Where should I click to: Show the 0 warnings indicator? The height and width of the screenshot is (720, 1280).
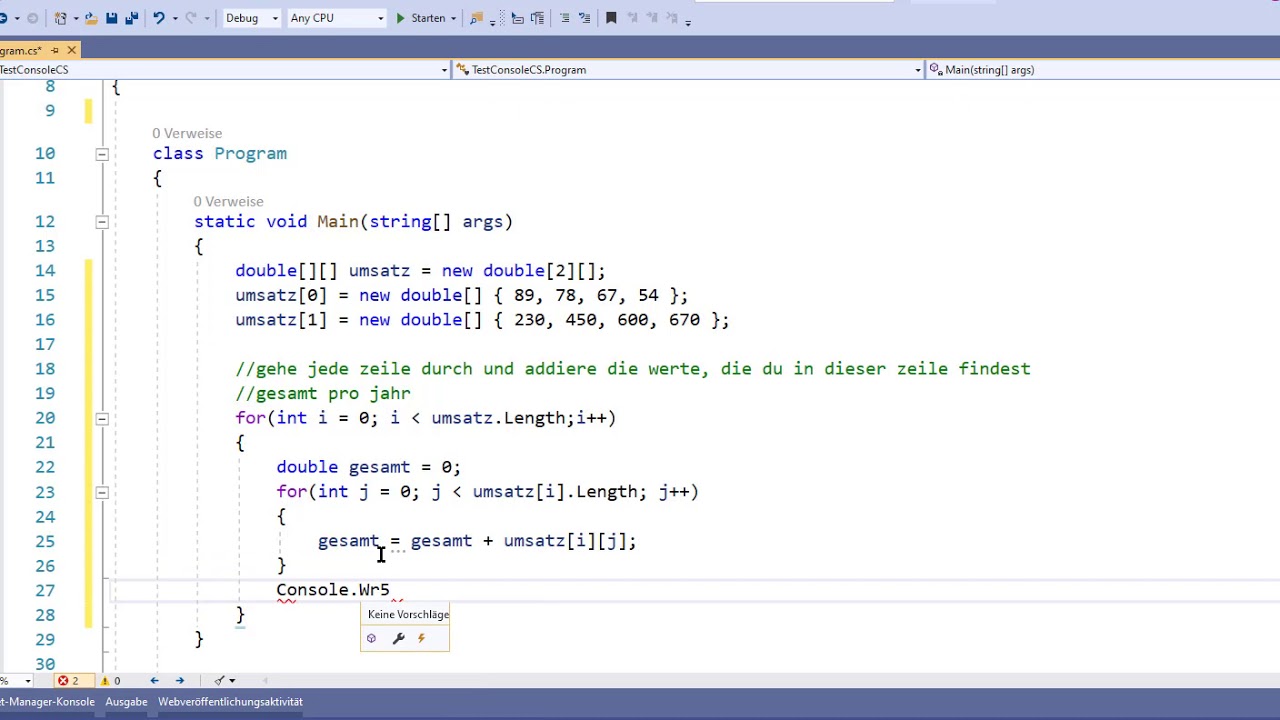point(109,681)
